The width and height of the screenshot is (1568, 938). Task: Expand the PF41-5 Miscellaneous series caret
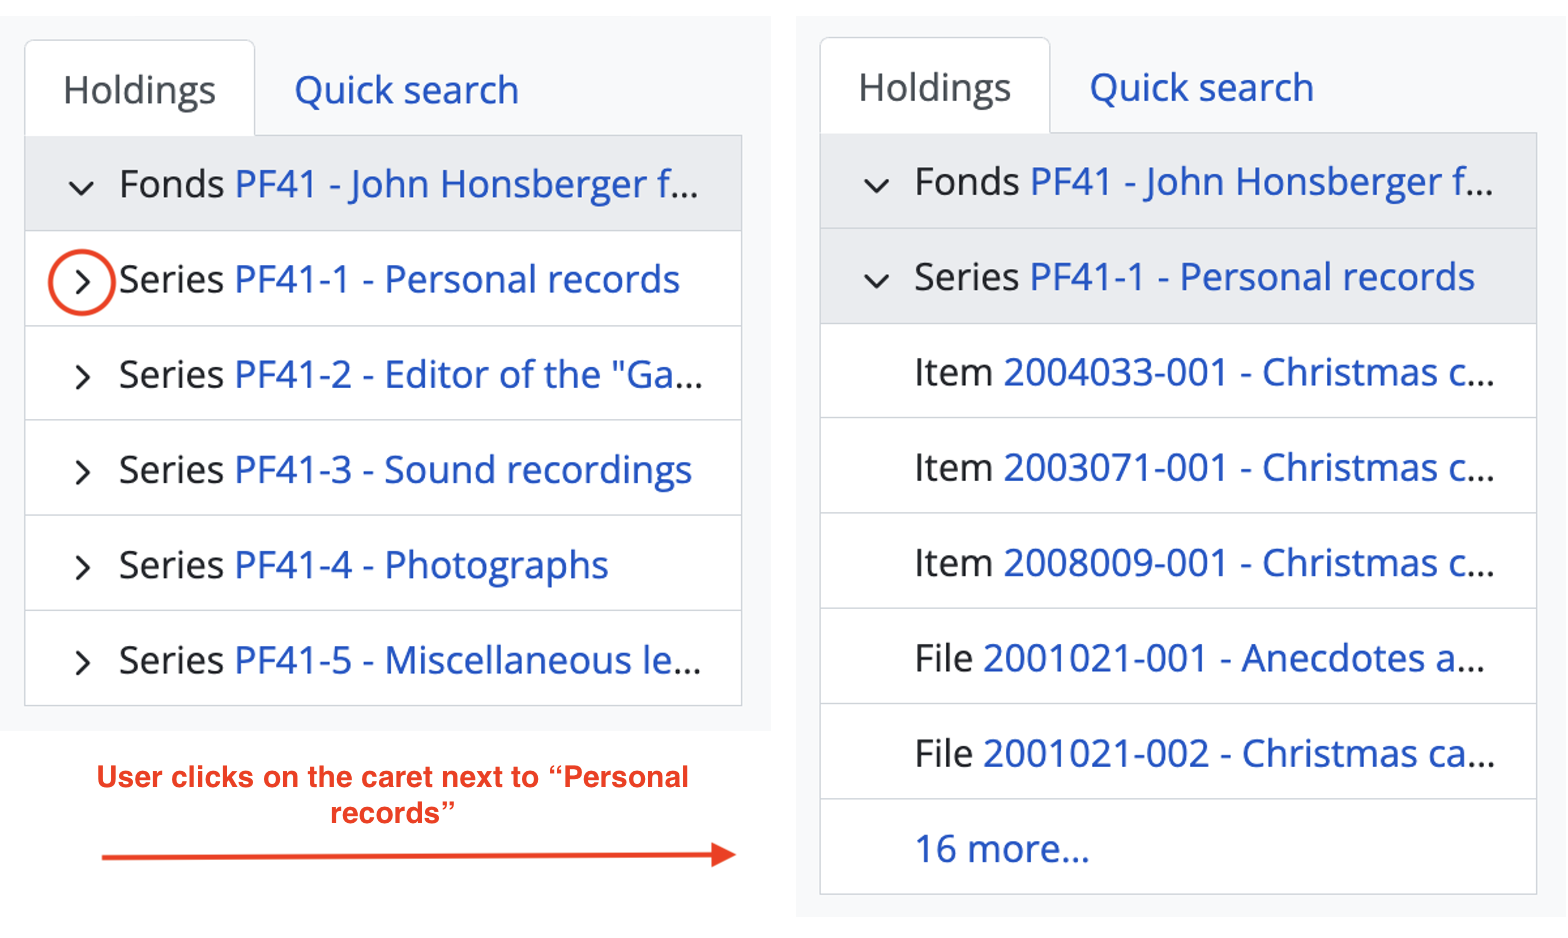point(82,662)
